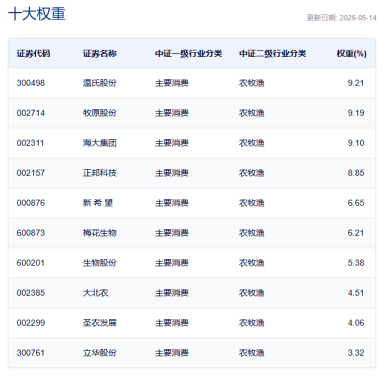The width and height of the screenshot is (384, 376).
Task: Select security code 300498
Action: (x=31, y=83)
